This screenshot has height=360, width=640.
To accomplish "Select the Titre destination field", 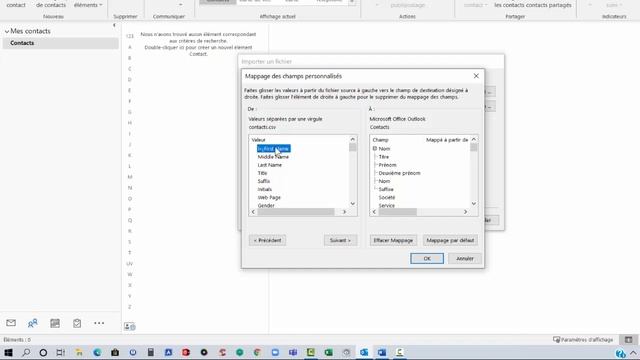I will [384, 157].
